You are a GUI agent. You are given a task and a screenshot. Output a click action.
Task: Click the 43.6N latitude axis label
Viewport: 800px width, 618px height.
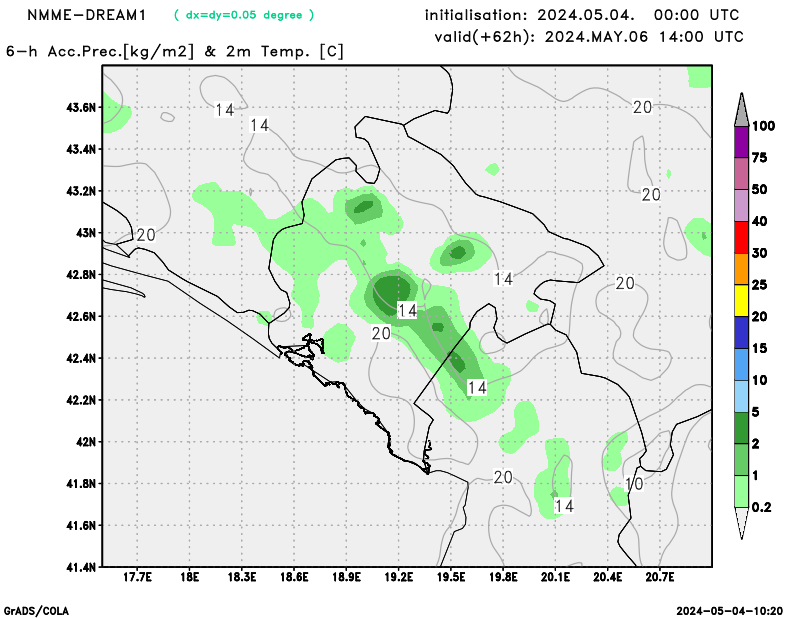(x=81, y=108)
